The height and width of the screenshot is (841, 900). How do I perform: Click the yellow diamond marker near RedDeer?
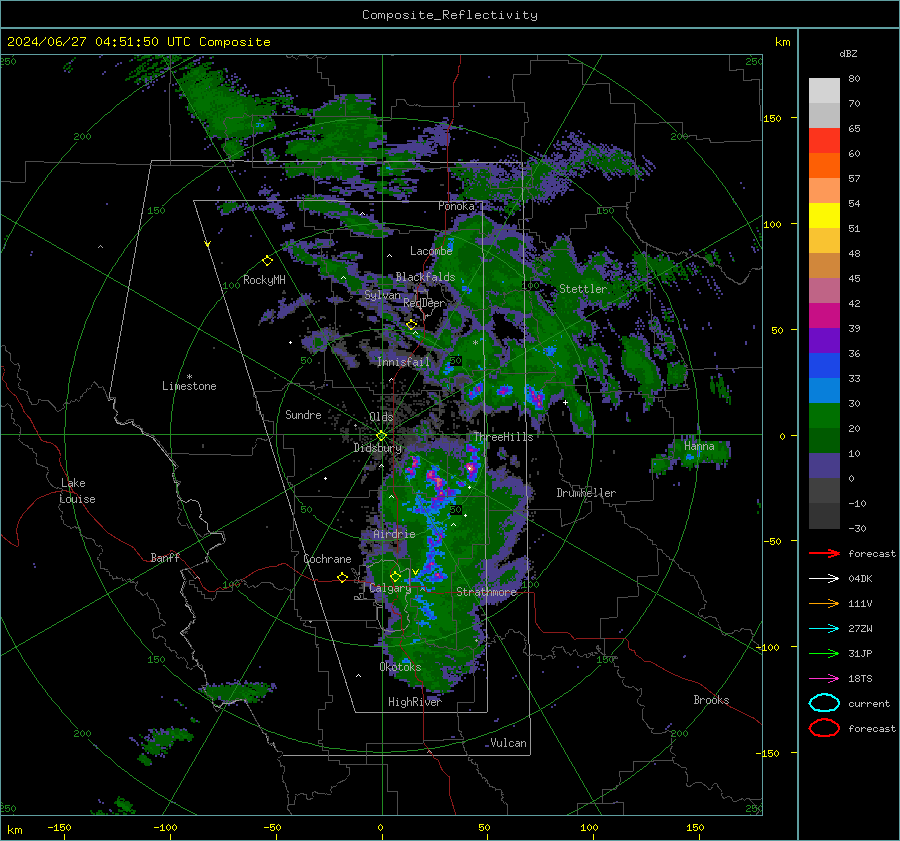[411, 325]
